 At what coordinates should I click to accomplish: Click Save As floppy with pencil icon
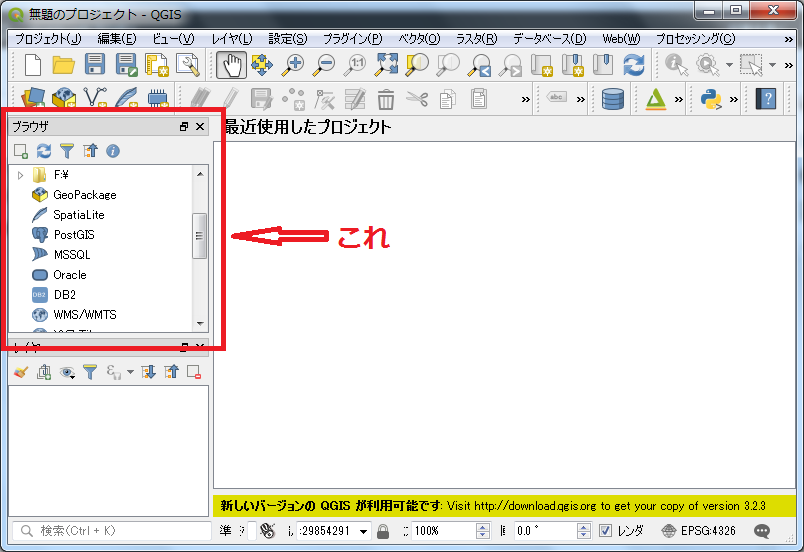coord(126,65)
